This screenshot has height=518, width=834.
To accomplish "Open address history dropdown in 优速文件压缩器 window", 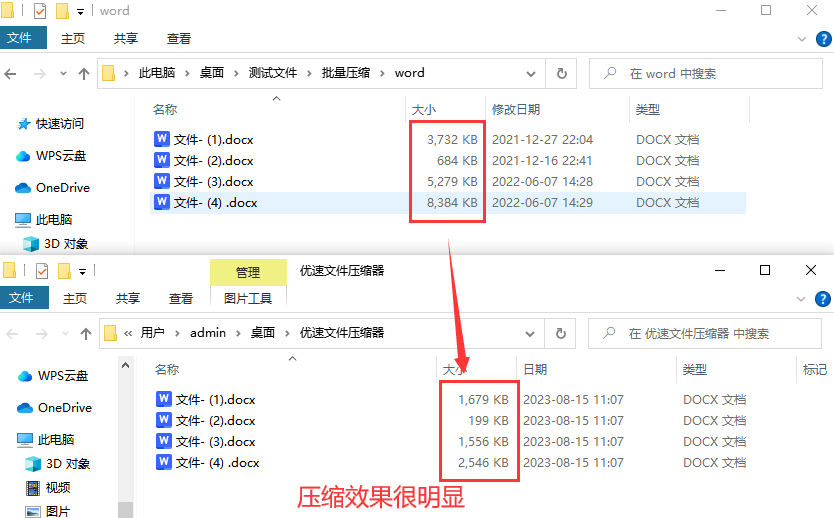I will tap(530, 333).
